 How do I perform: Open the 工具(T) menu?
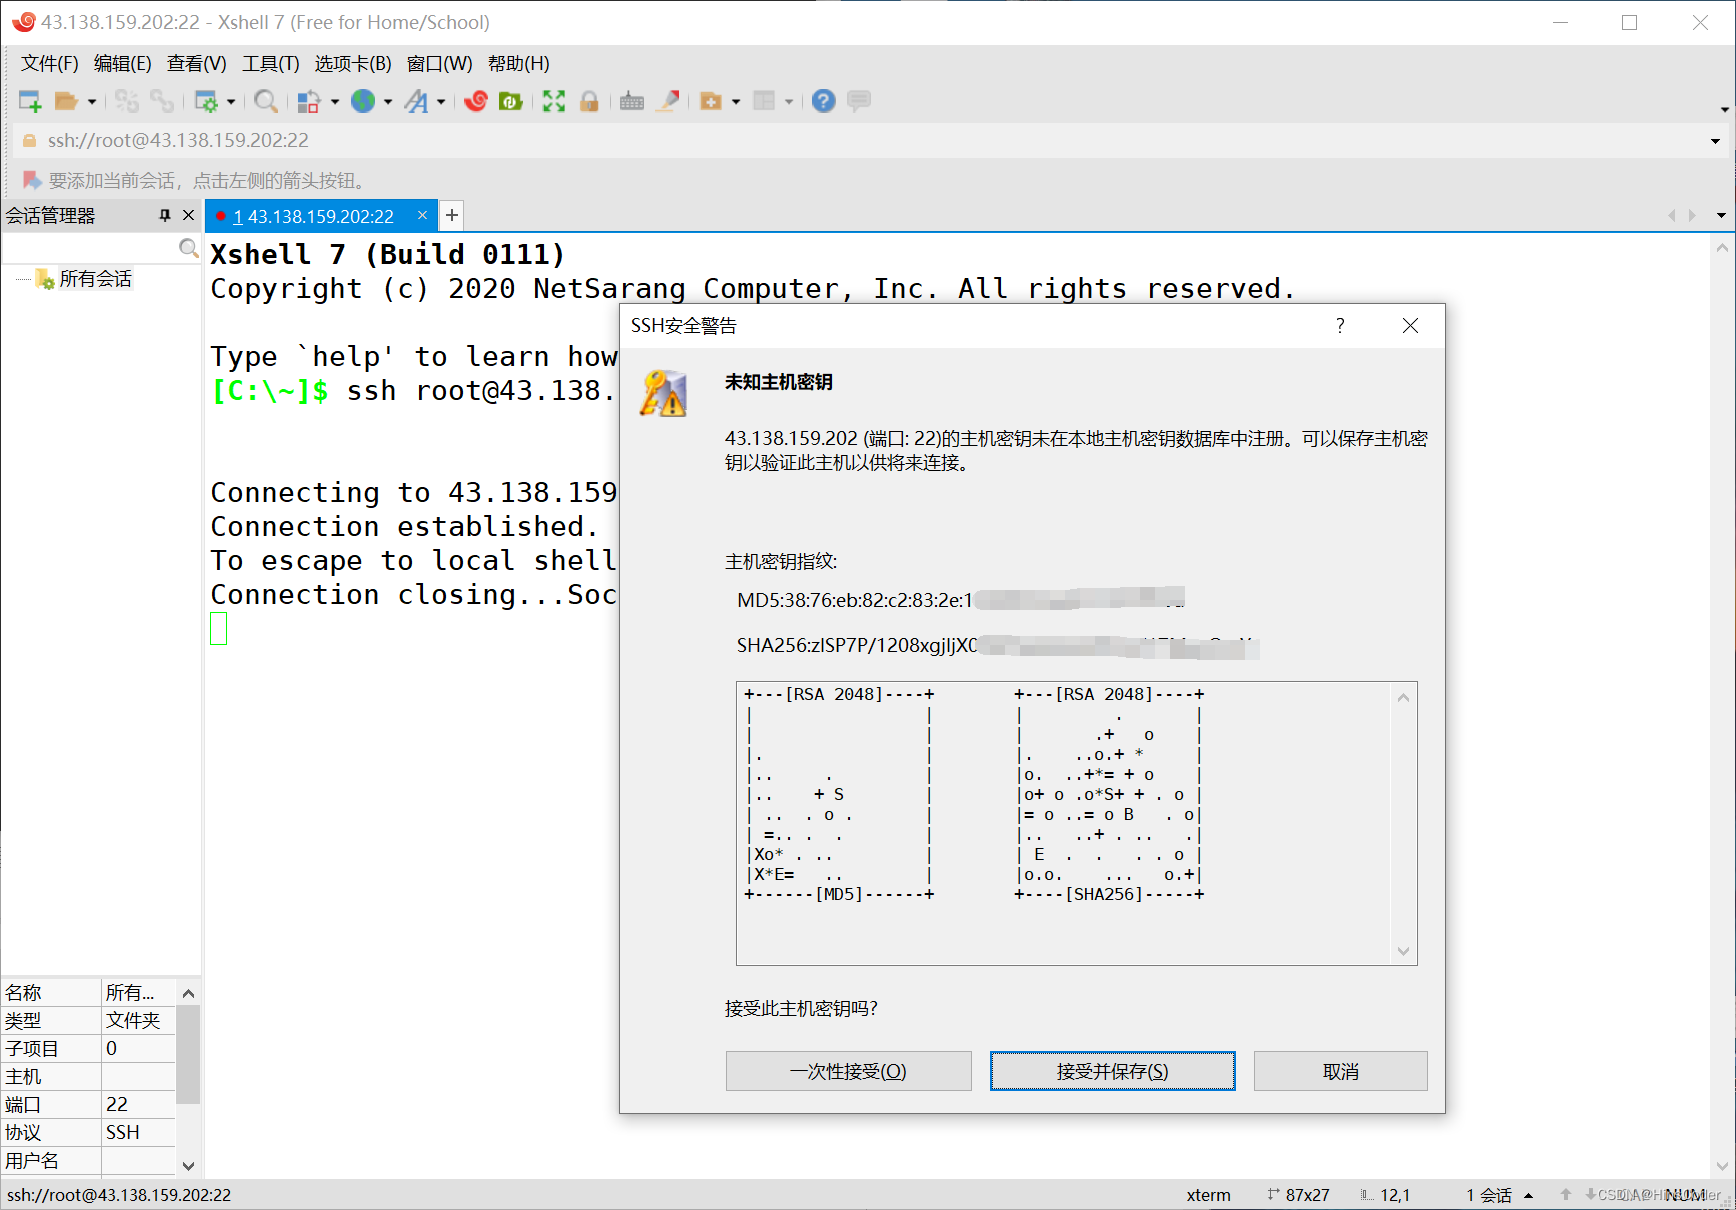pyautogui.click(x=270, y=64)
